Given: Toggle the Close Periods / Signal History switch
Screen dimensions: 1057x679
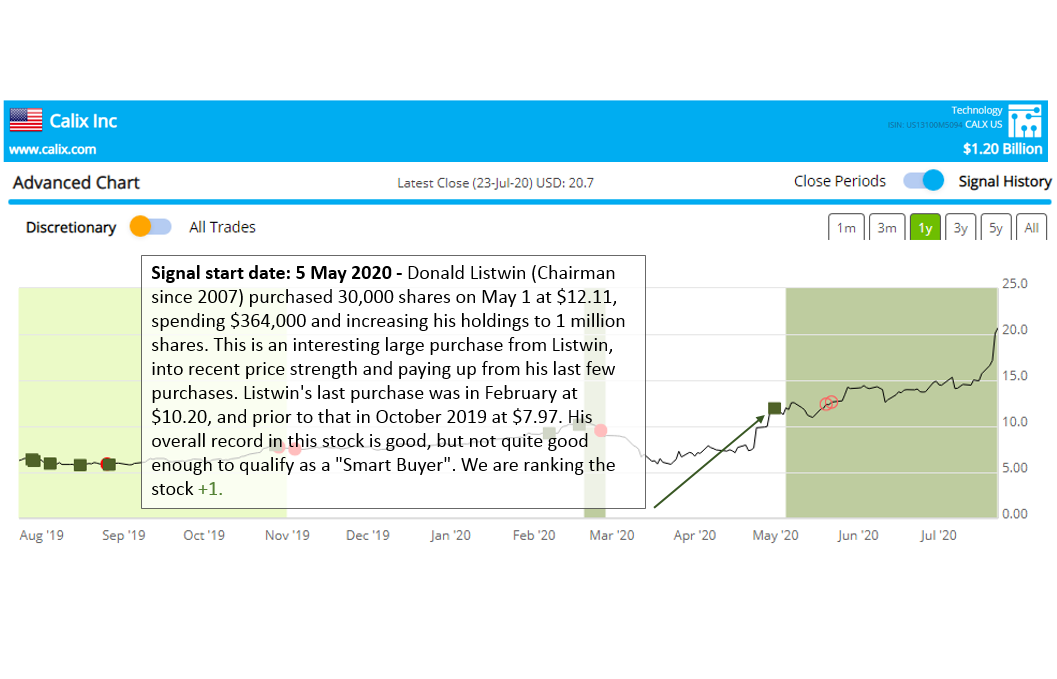Looking at the screenshot, I should click(x=923, y=181).
